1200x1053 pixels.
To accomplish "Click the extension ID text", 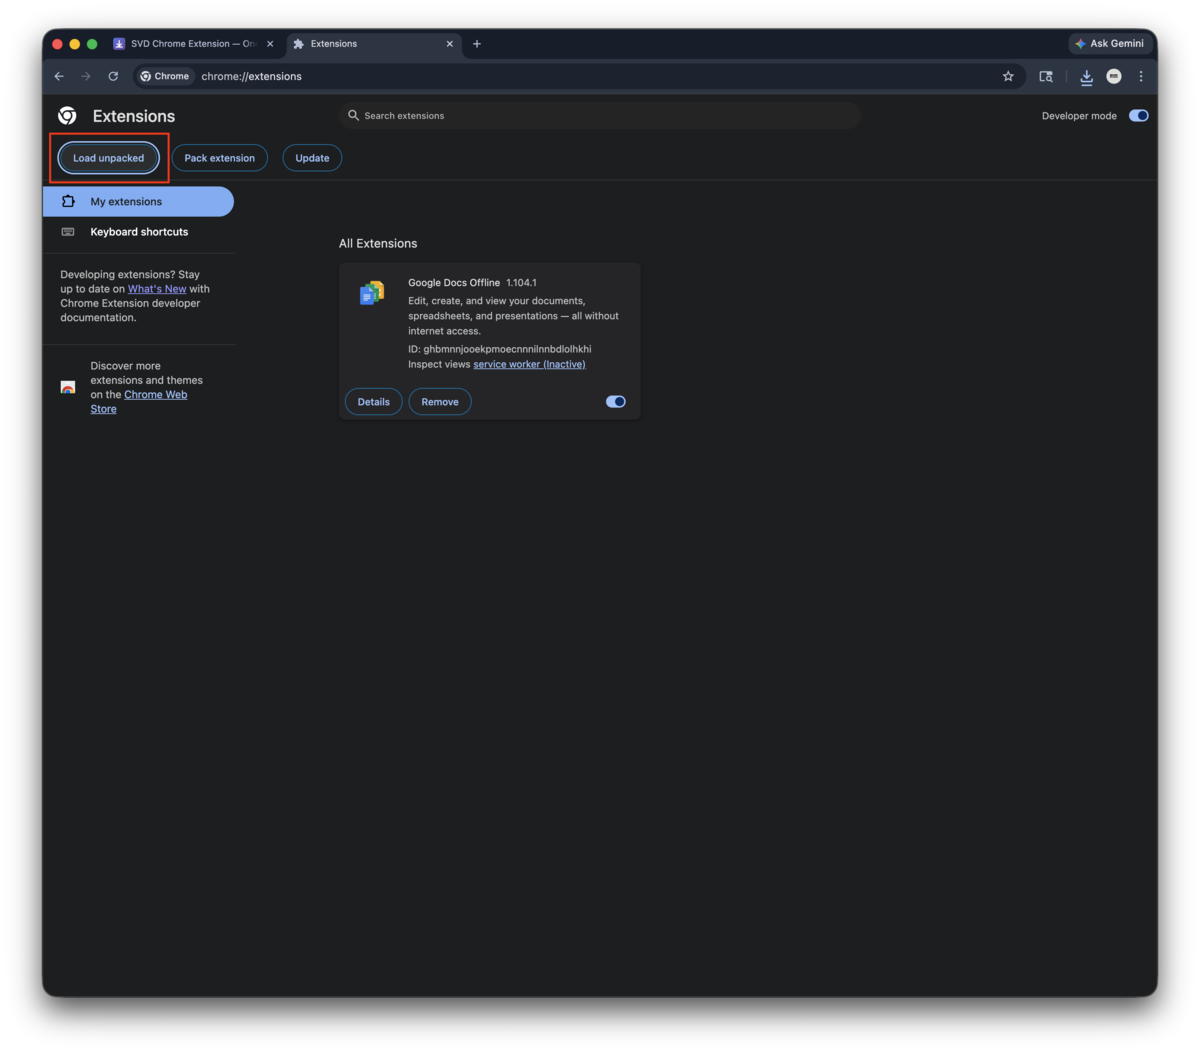I will pos(499,349).
